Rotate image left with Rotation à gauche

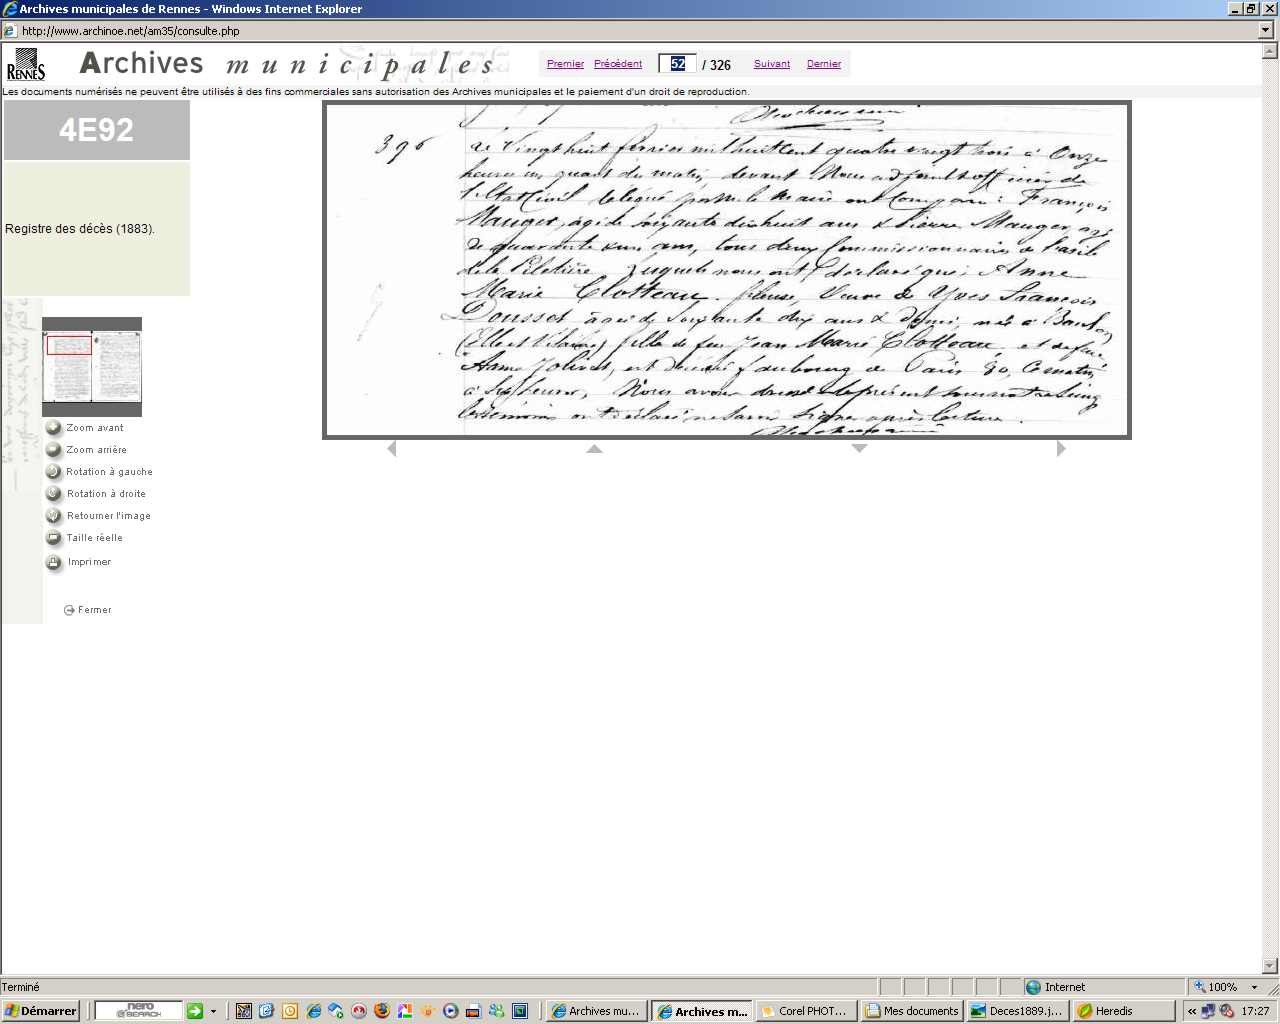[x=54, y=472]
